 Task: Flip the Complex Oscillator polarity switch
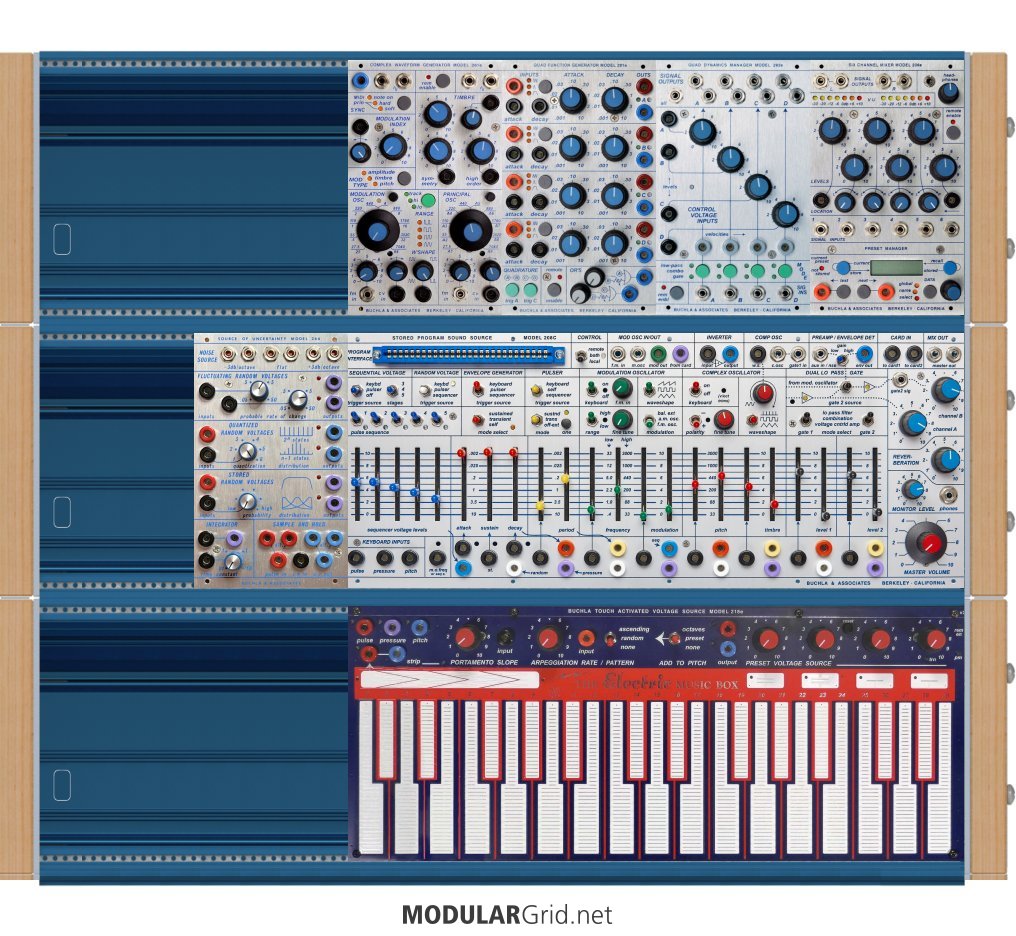click(x=695, y=420)
